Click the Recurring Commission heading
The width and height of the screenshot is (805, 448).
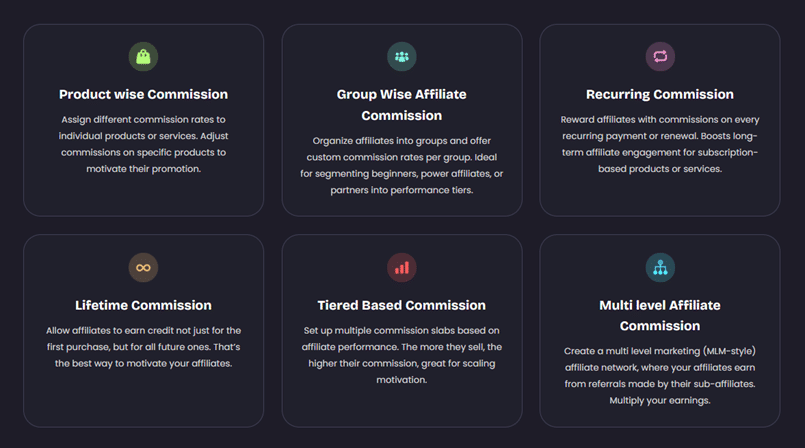(x=660, y=95)
